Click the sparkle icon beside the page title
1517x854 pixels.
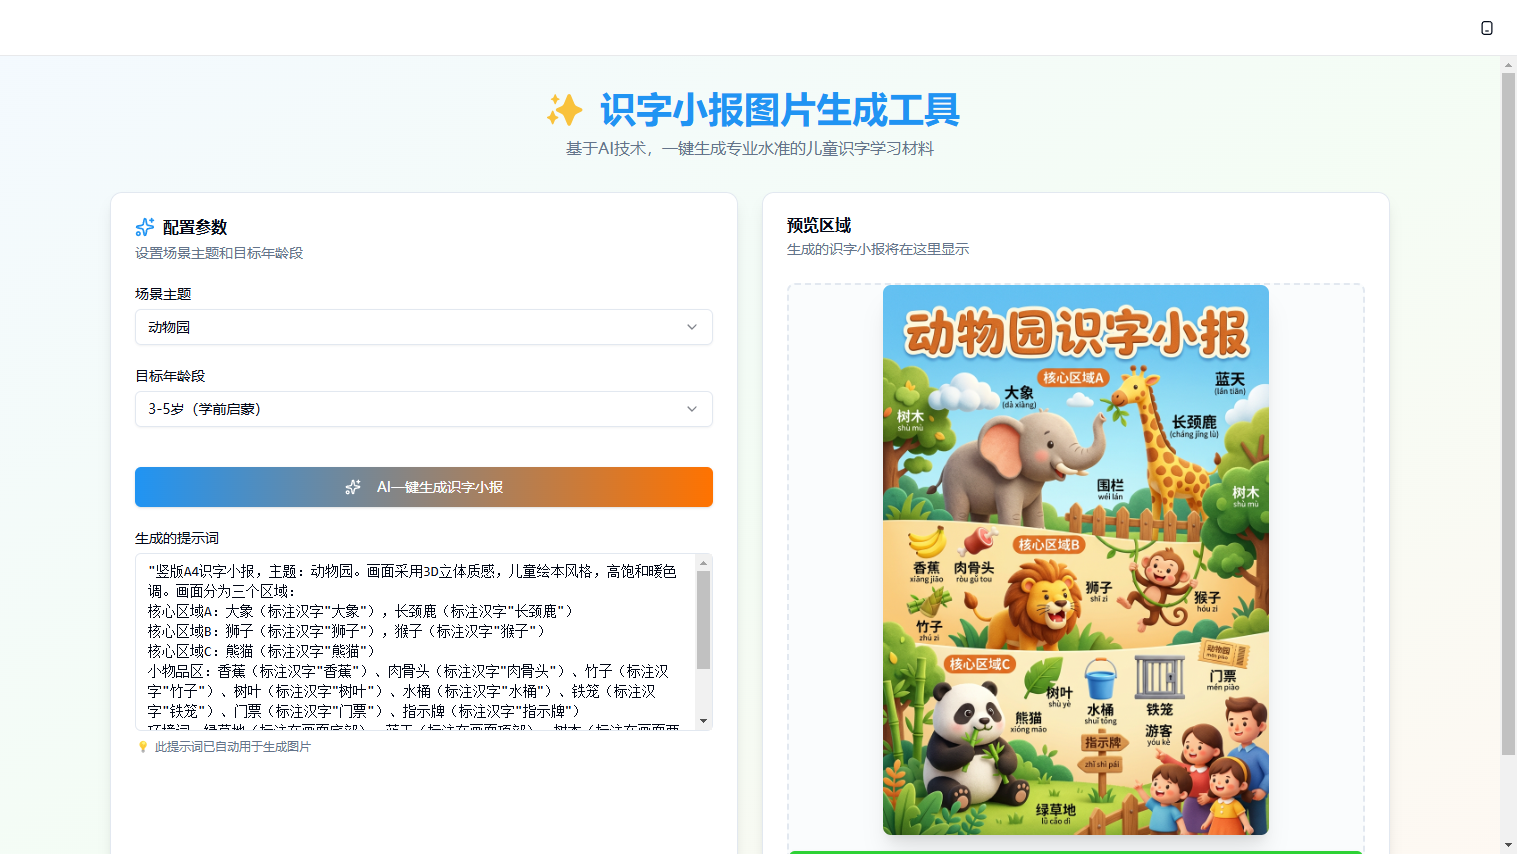[x=564, y=110]
